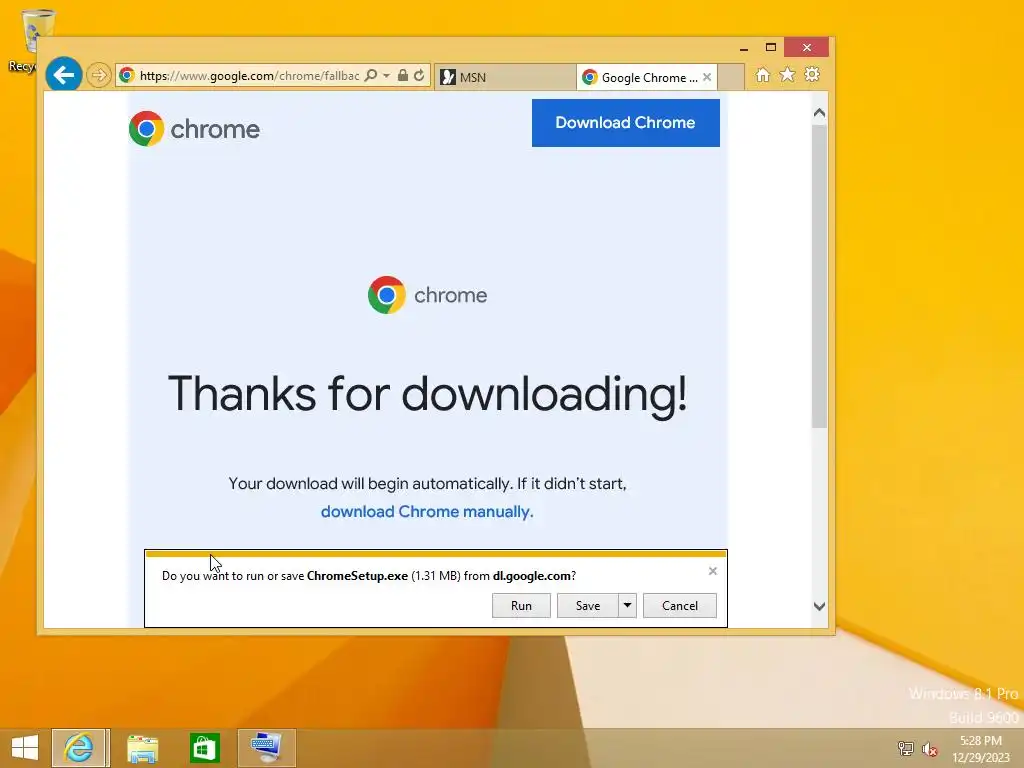
Task: Open Windows Store from the taskbar
Action: tap(204, 748)
